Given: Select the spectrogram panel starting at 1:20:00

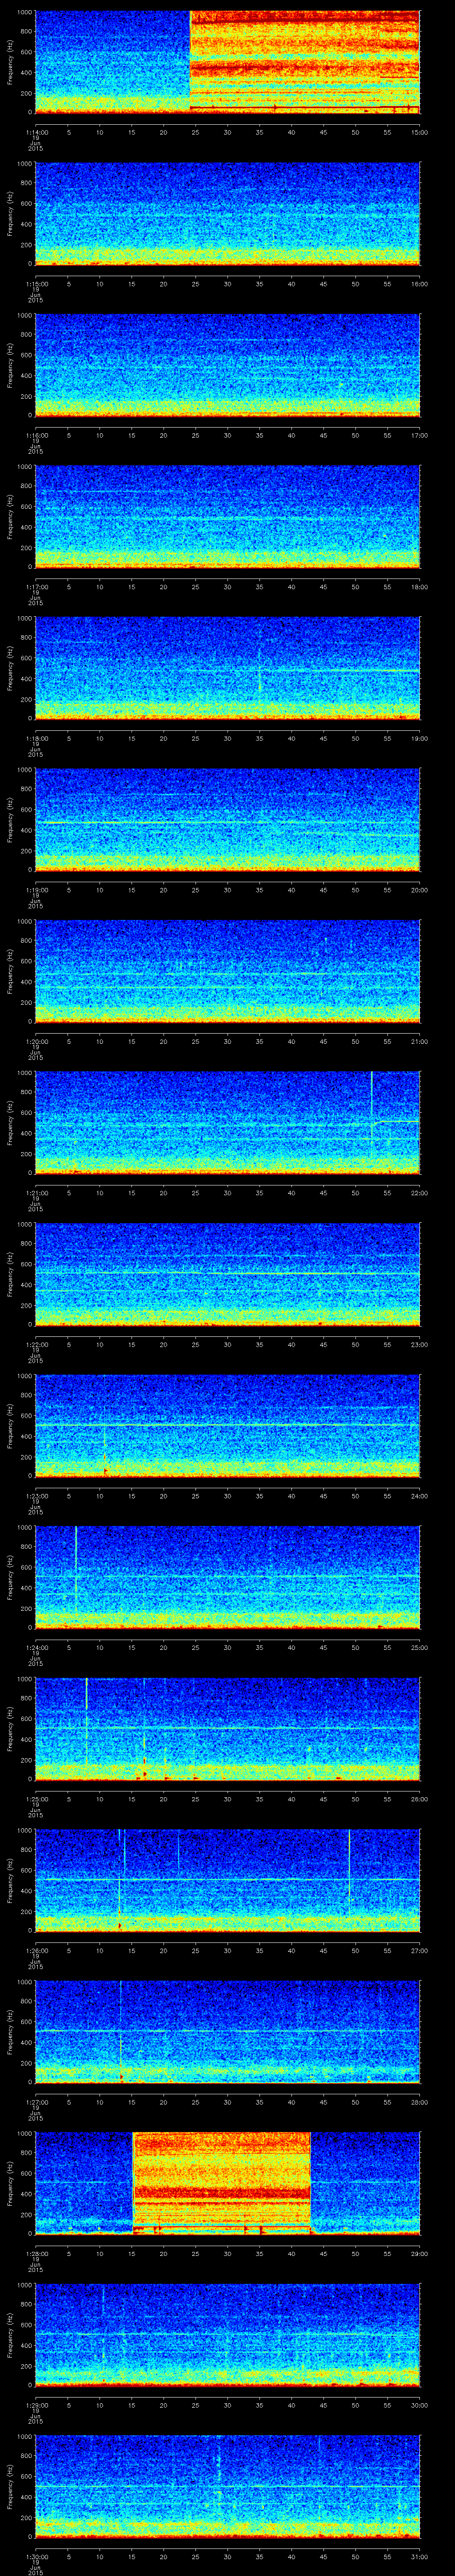Looking at the screenshot, I should click(227, 971).
